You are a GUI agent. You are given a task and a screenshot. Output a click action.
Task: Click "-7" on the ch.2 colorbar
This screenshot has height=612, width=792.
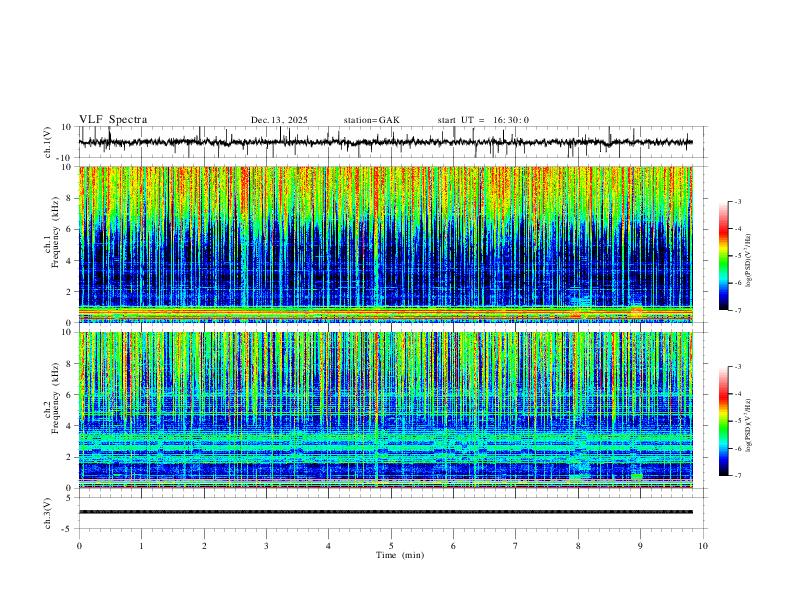point(738,476)
